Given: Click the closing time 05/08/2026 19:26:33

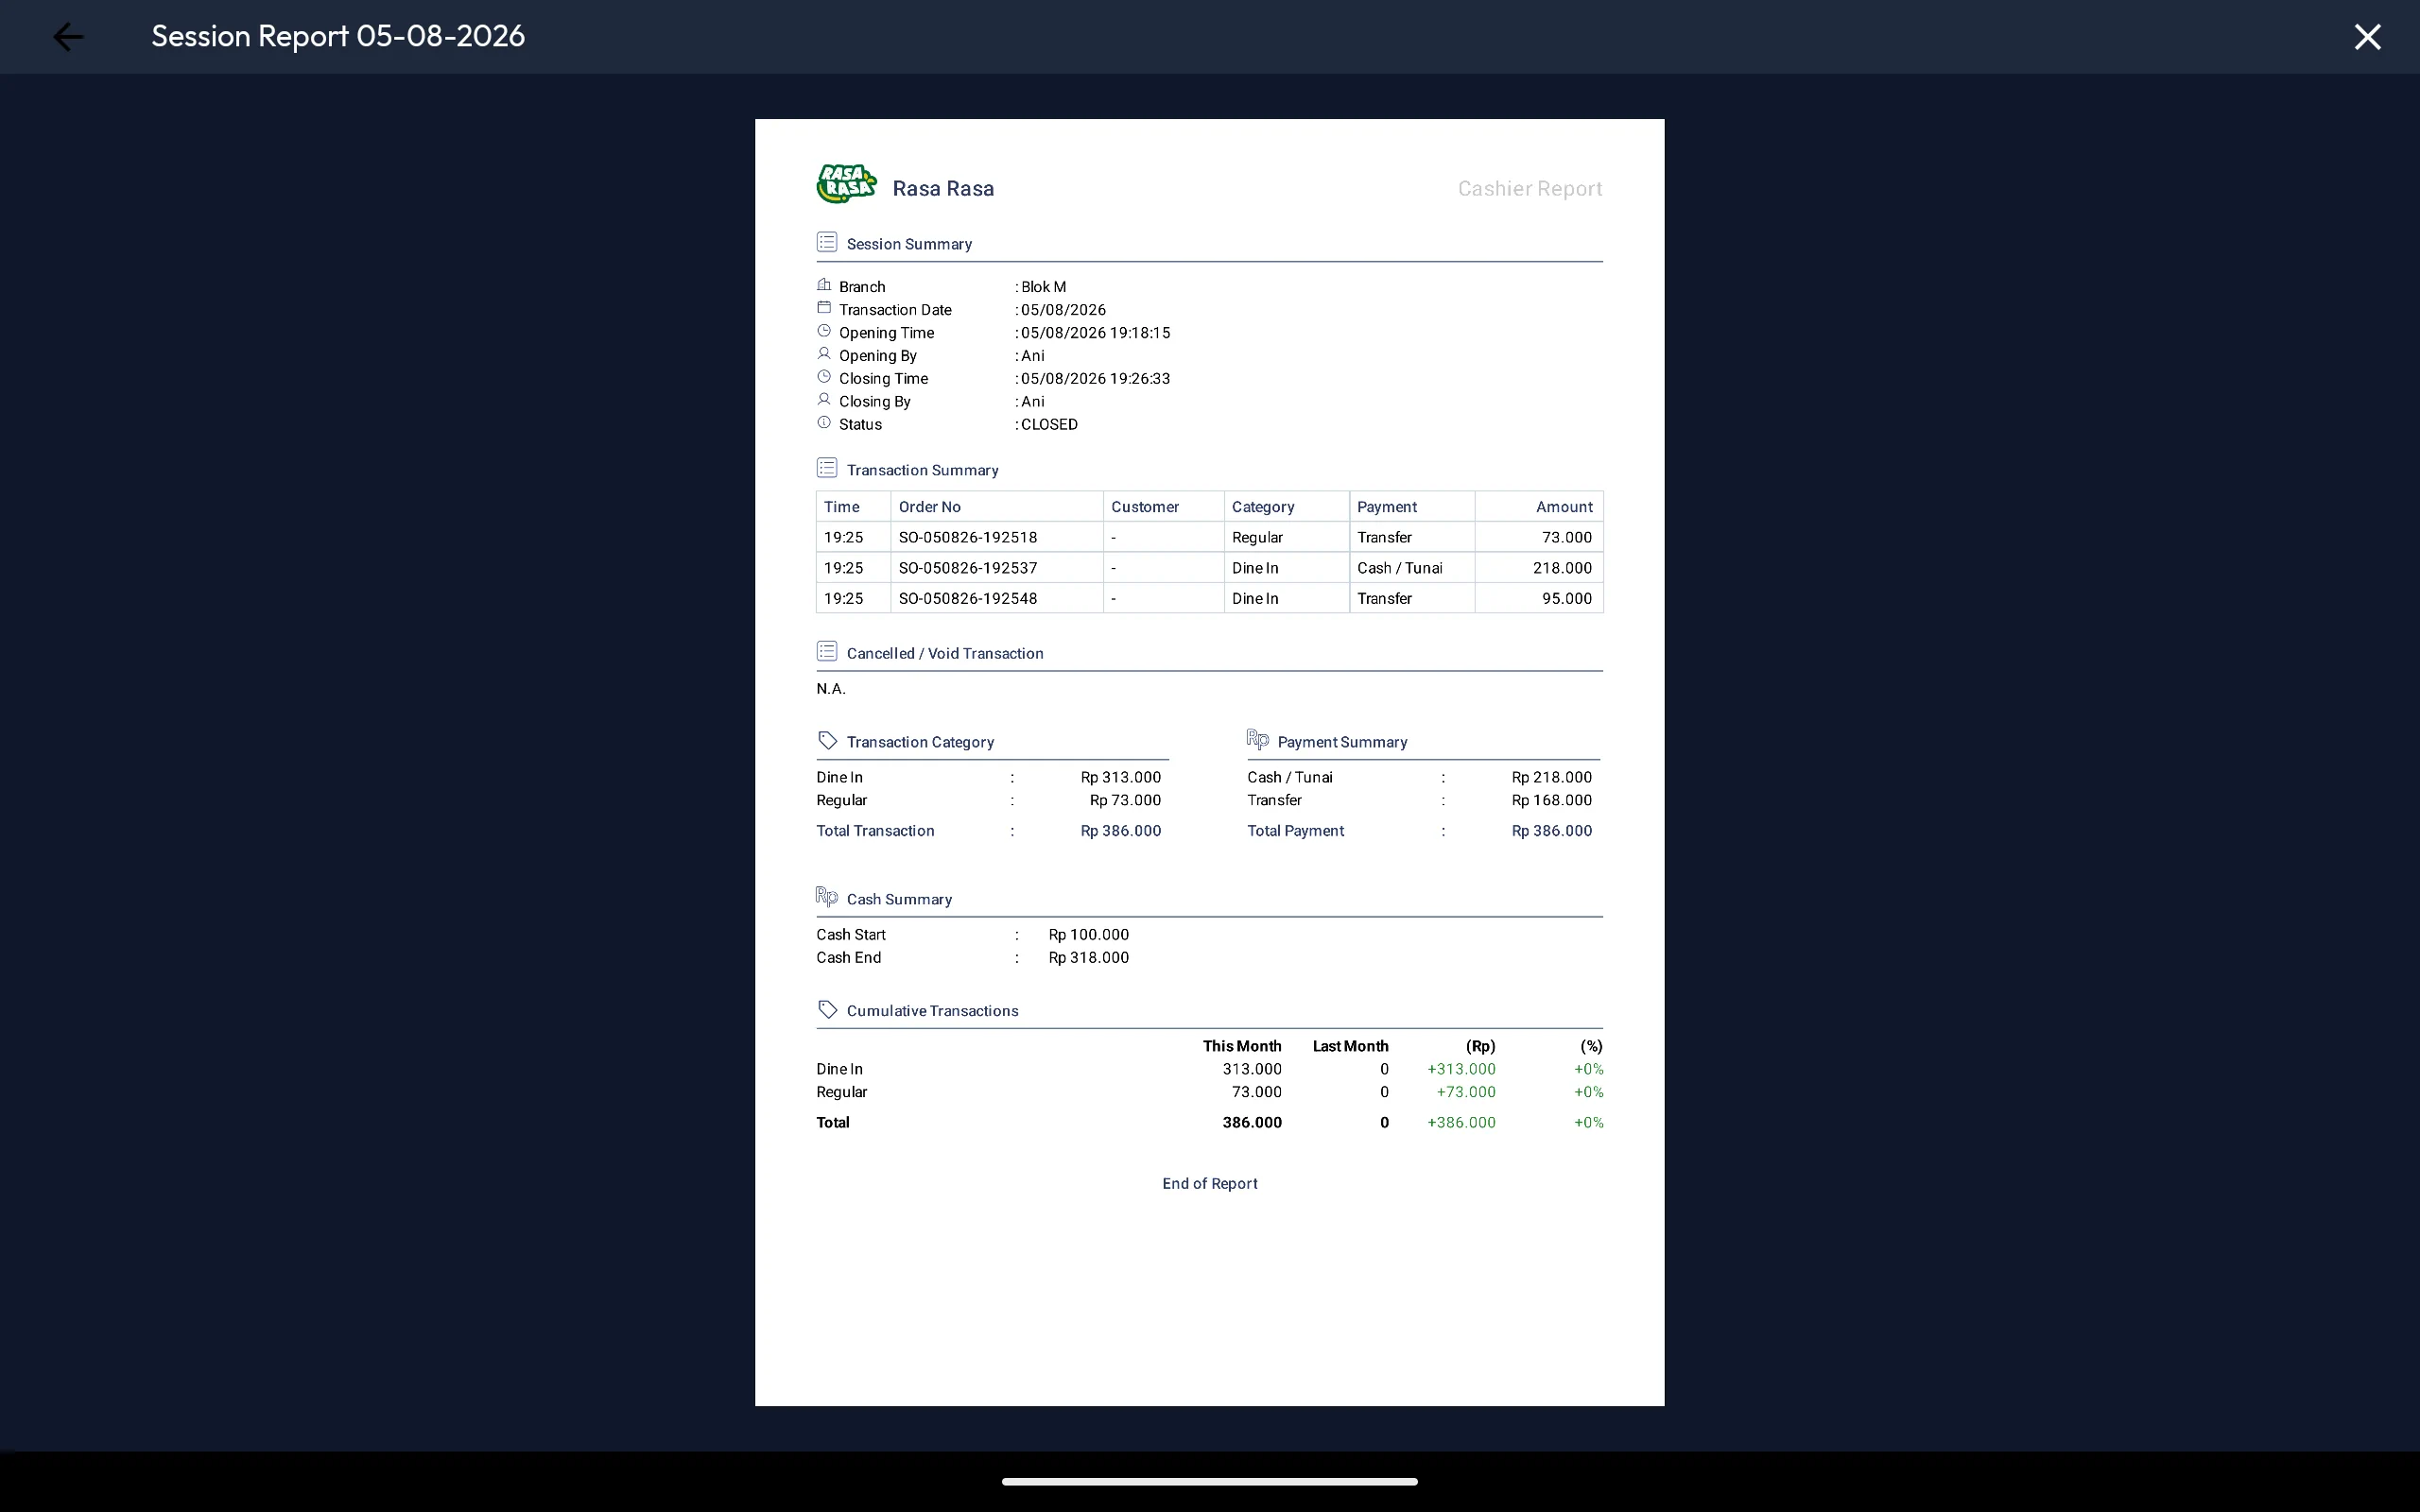Looking at the screenshot, I should (1095, 379).
